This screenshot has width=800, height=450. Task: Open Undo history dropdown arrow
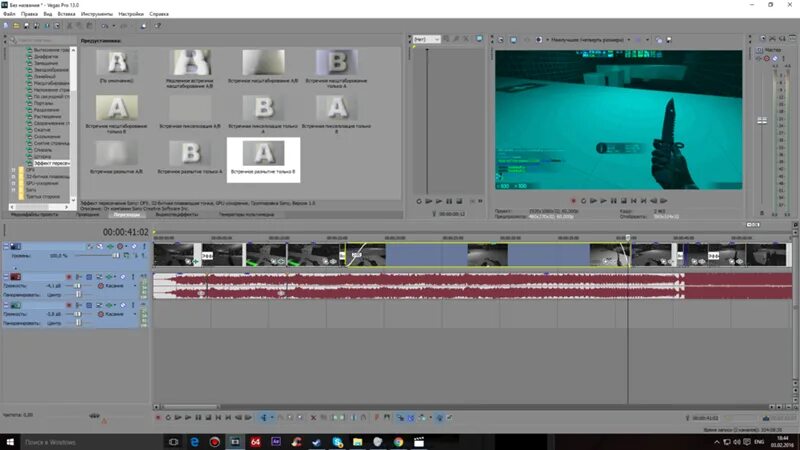click(x=113, y=26)
